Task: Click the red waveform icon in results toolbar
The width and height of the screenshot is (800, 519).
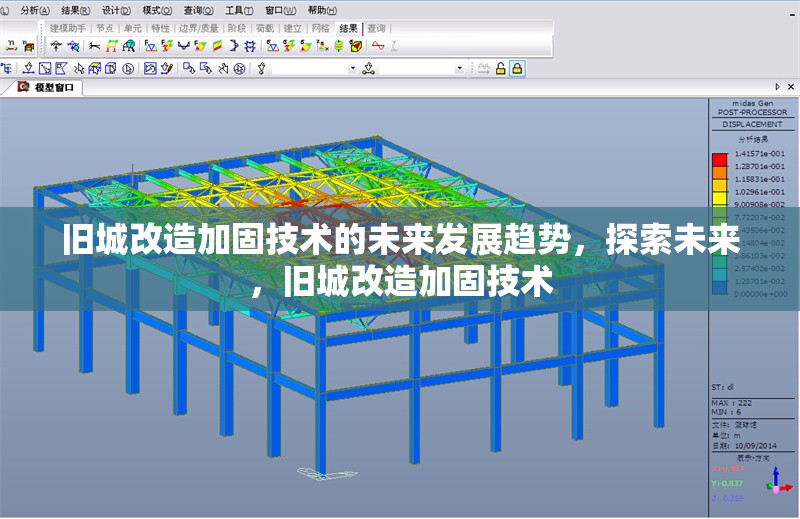Action: click(x=378, y=45)
